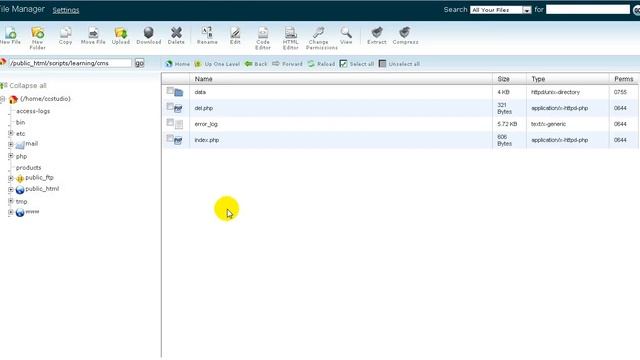The width and height of the screenshot is (640, 360).
Task: Sort by the Size column header
Action: tap(503, 79)
